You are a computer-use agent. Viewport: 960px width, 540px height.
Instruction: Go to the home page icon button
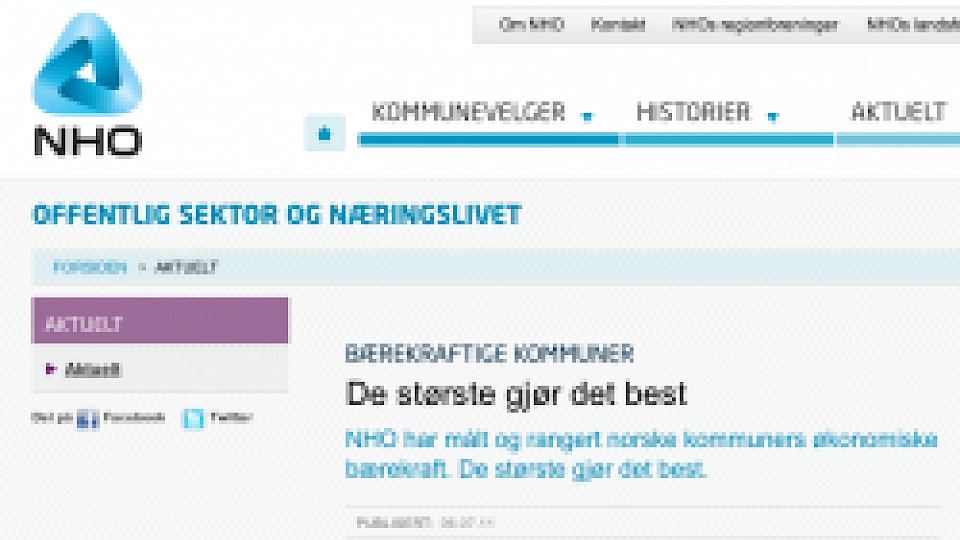(324, 132)
